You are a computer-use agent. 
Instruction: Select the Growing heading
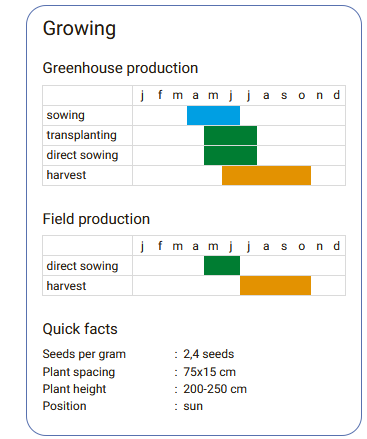79,29
